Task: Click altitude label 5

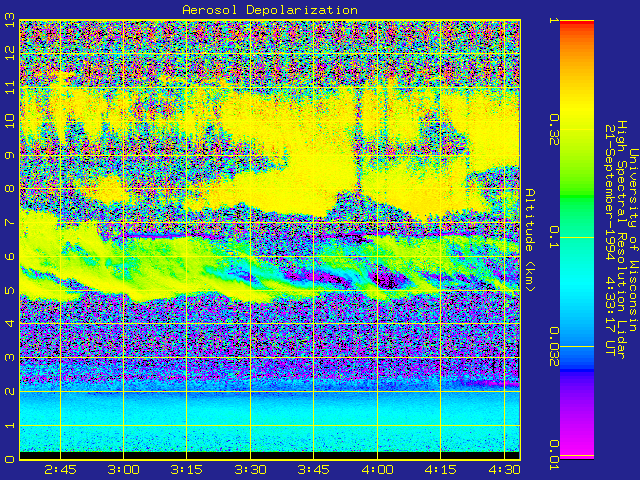Action: coord(10,290)
